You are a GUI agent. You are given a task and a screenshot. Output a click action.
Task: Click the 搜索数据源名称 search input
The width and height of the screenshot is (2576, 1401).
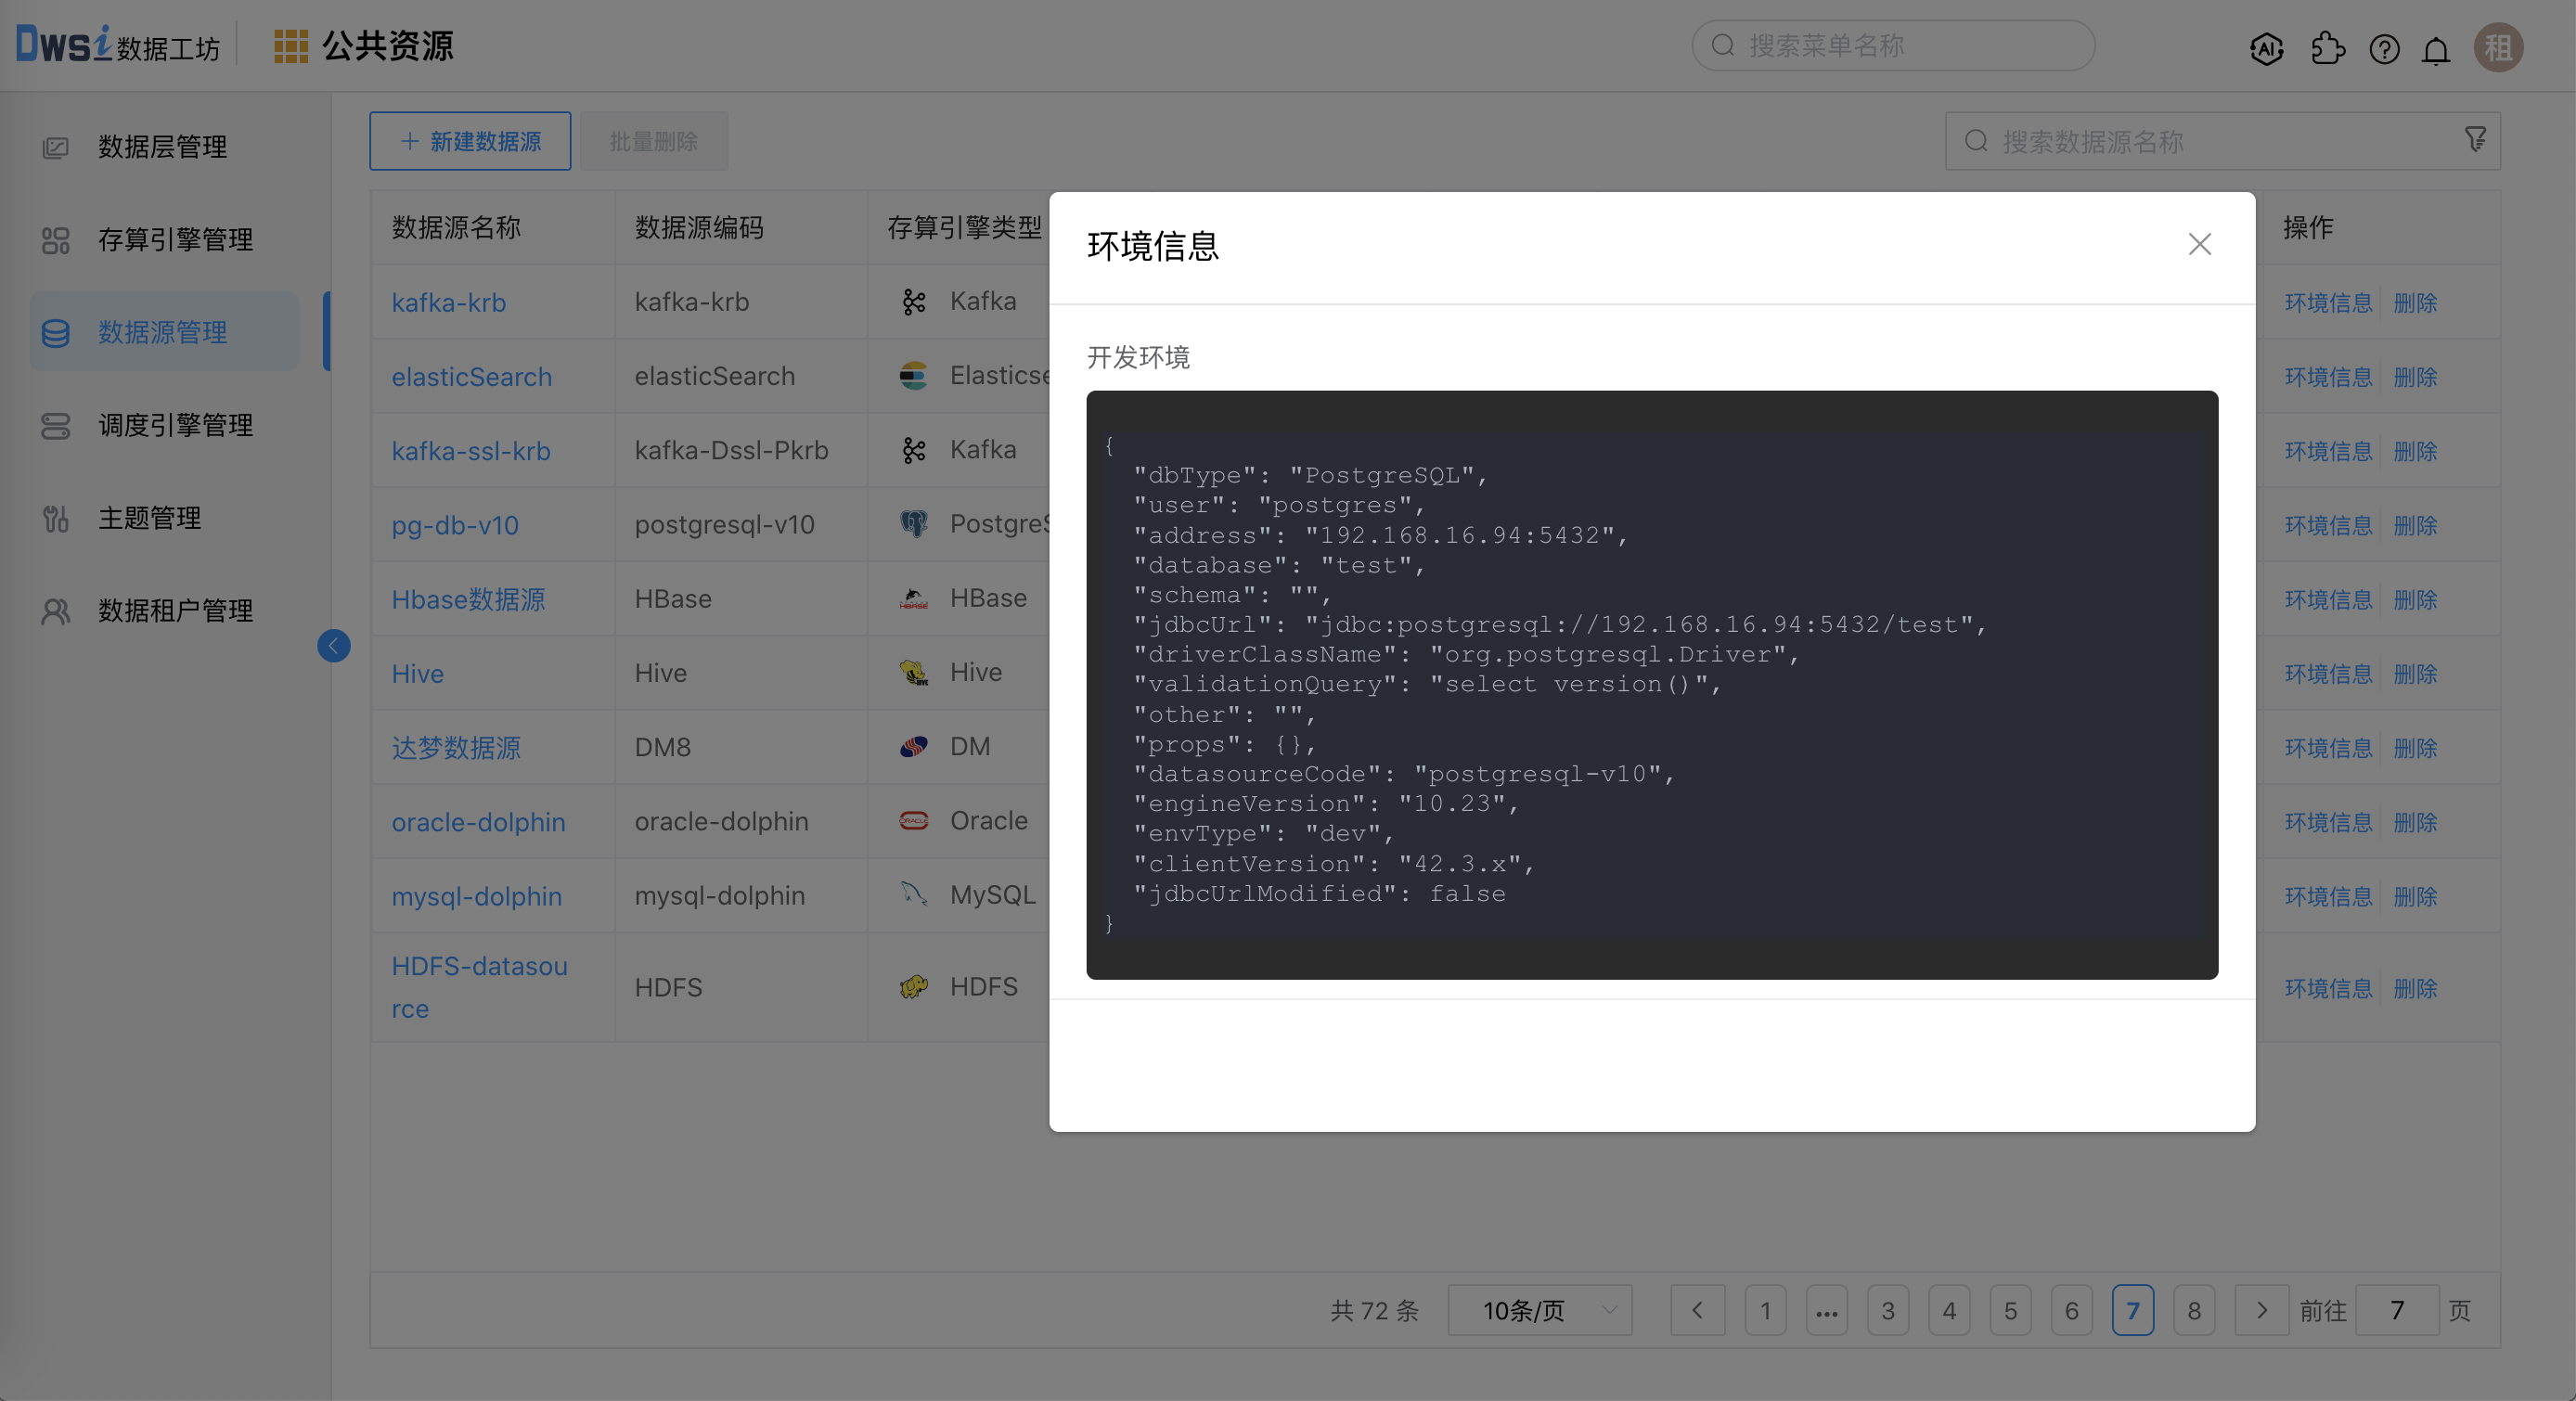(x=2150, y=141)
